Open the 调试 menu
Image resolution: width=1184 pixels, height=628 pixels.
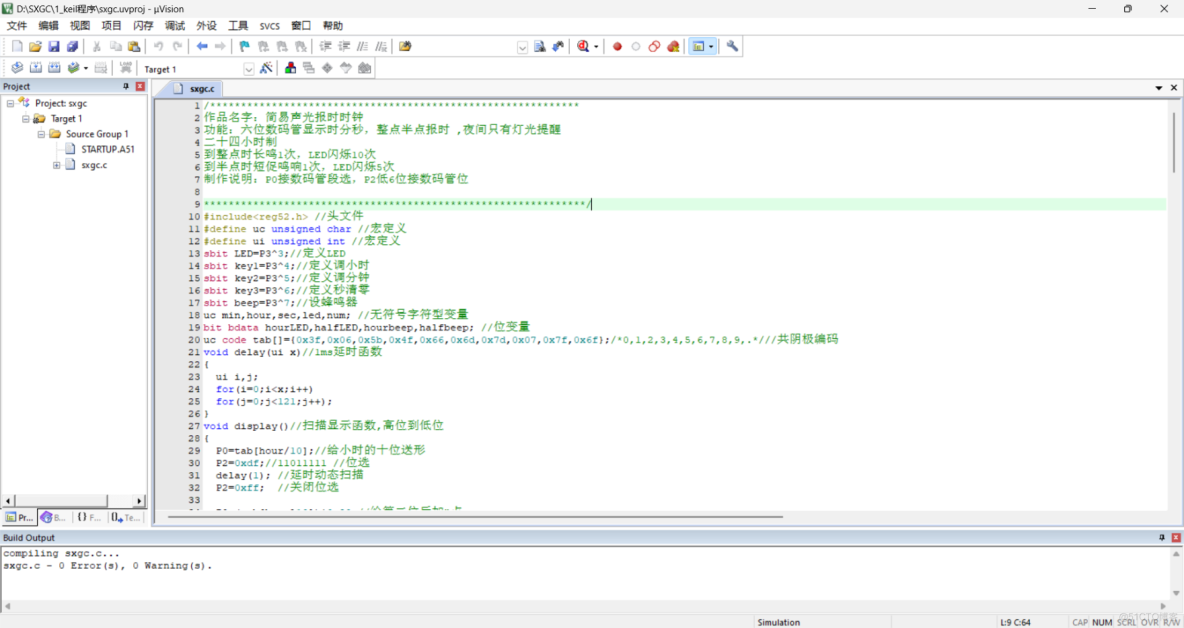click(x=174, y=26)
